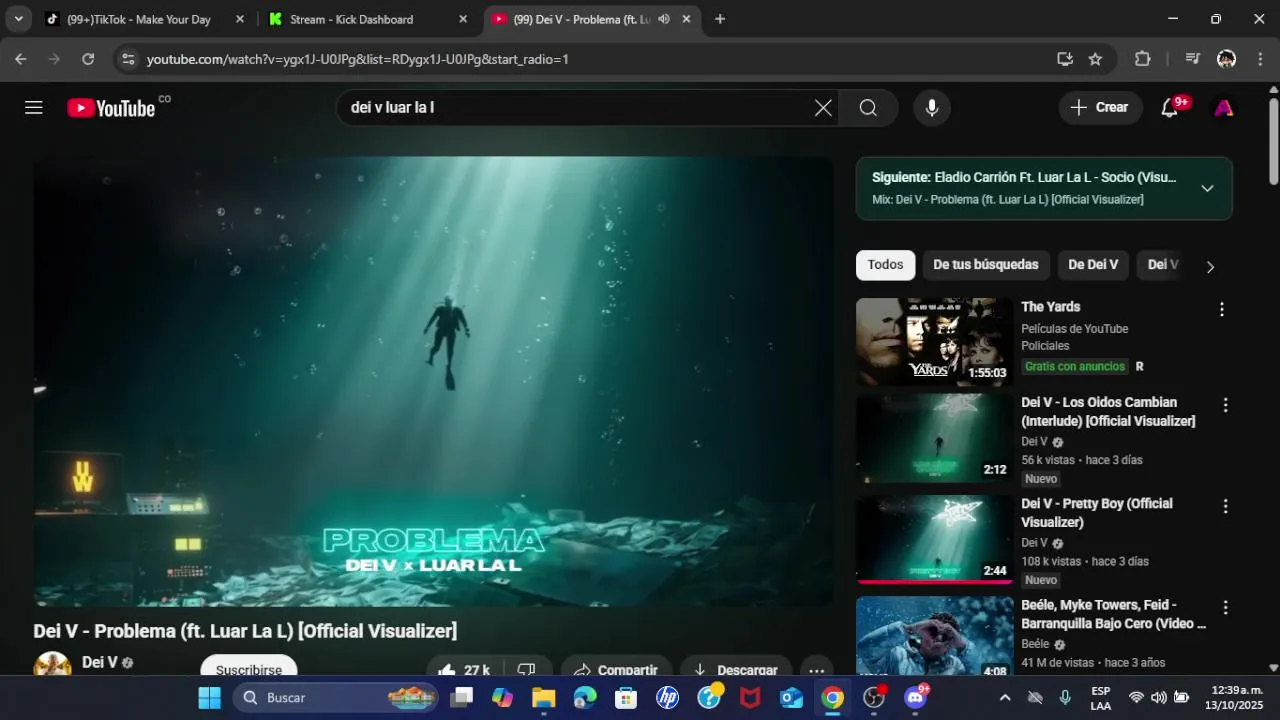Close the TikTok tab
The height and width of the screenshot is (720, 1280).
tap(240, 19)
